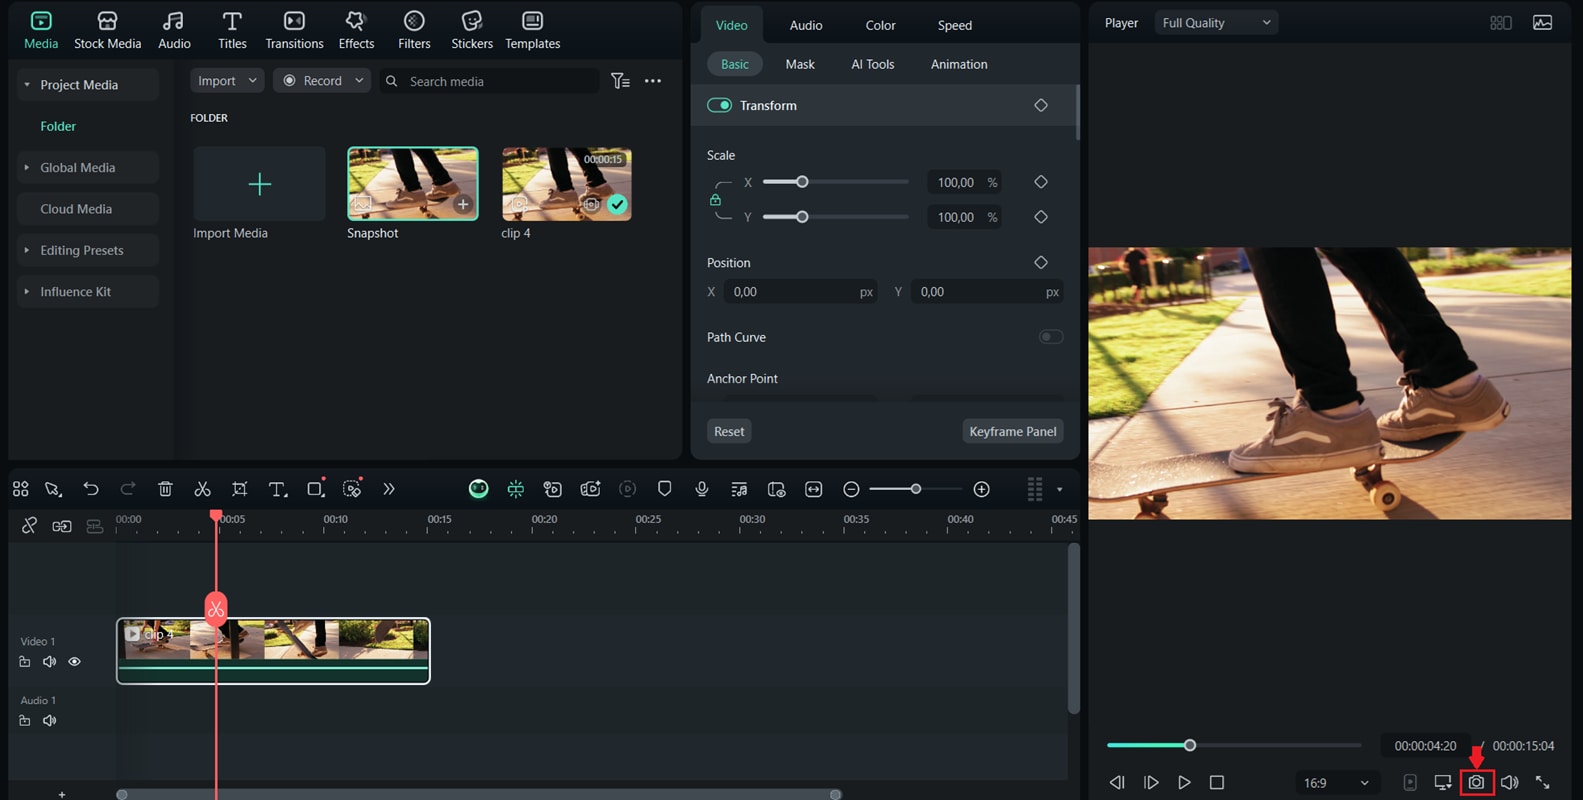Play the preview video
The image size is (1583, 800).
1184,782
